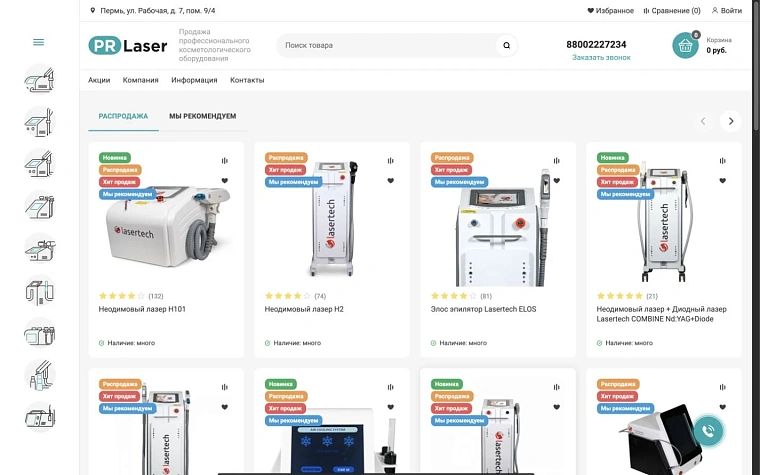Open the Контакты menu item
The image size is (760, 475).
(x=247, y=80)
